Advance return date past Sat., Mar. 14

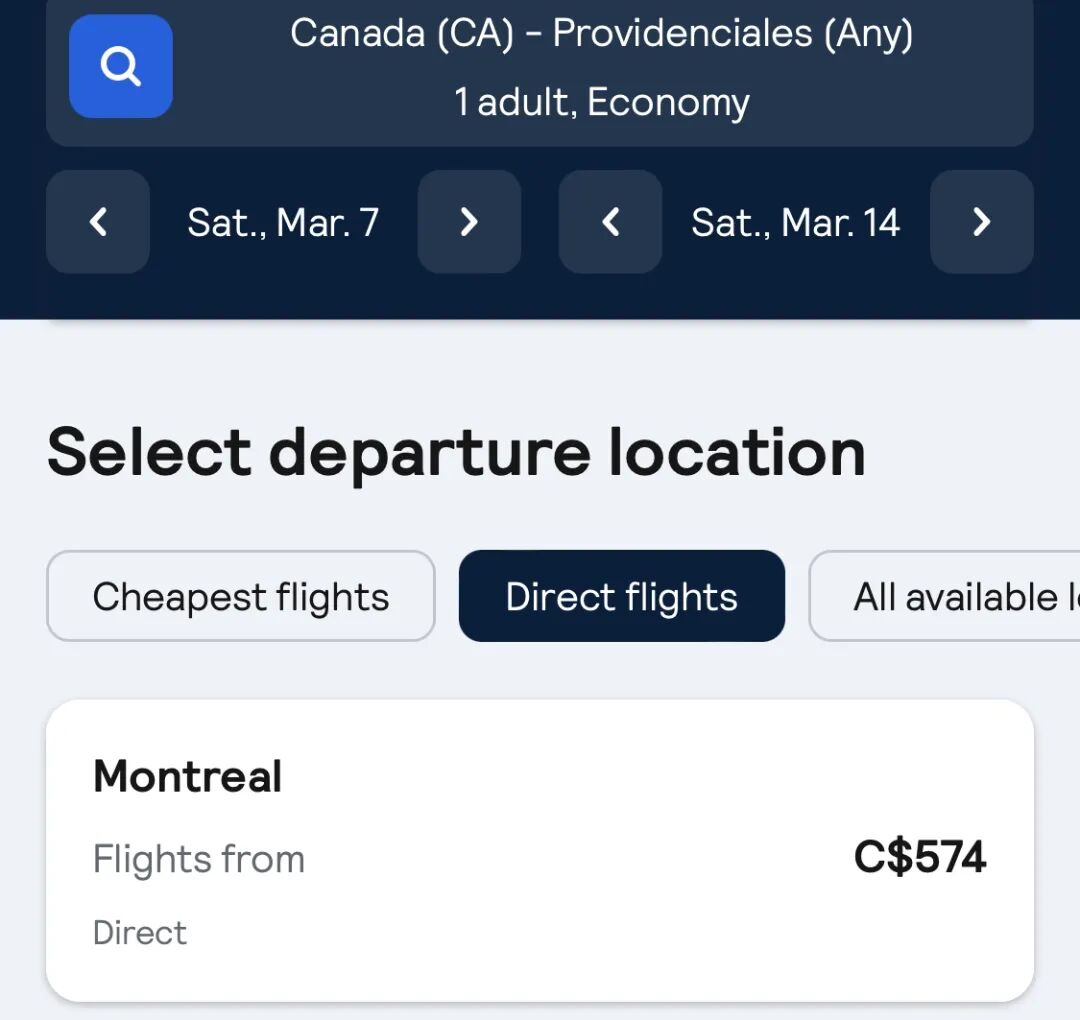pos(981,222)
